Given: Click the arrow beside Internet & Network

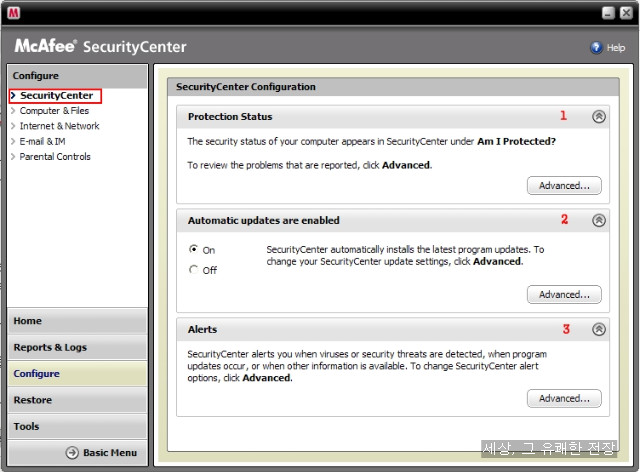Looking at the screenshot, I should (13, 126).
